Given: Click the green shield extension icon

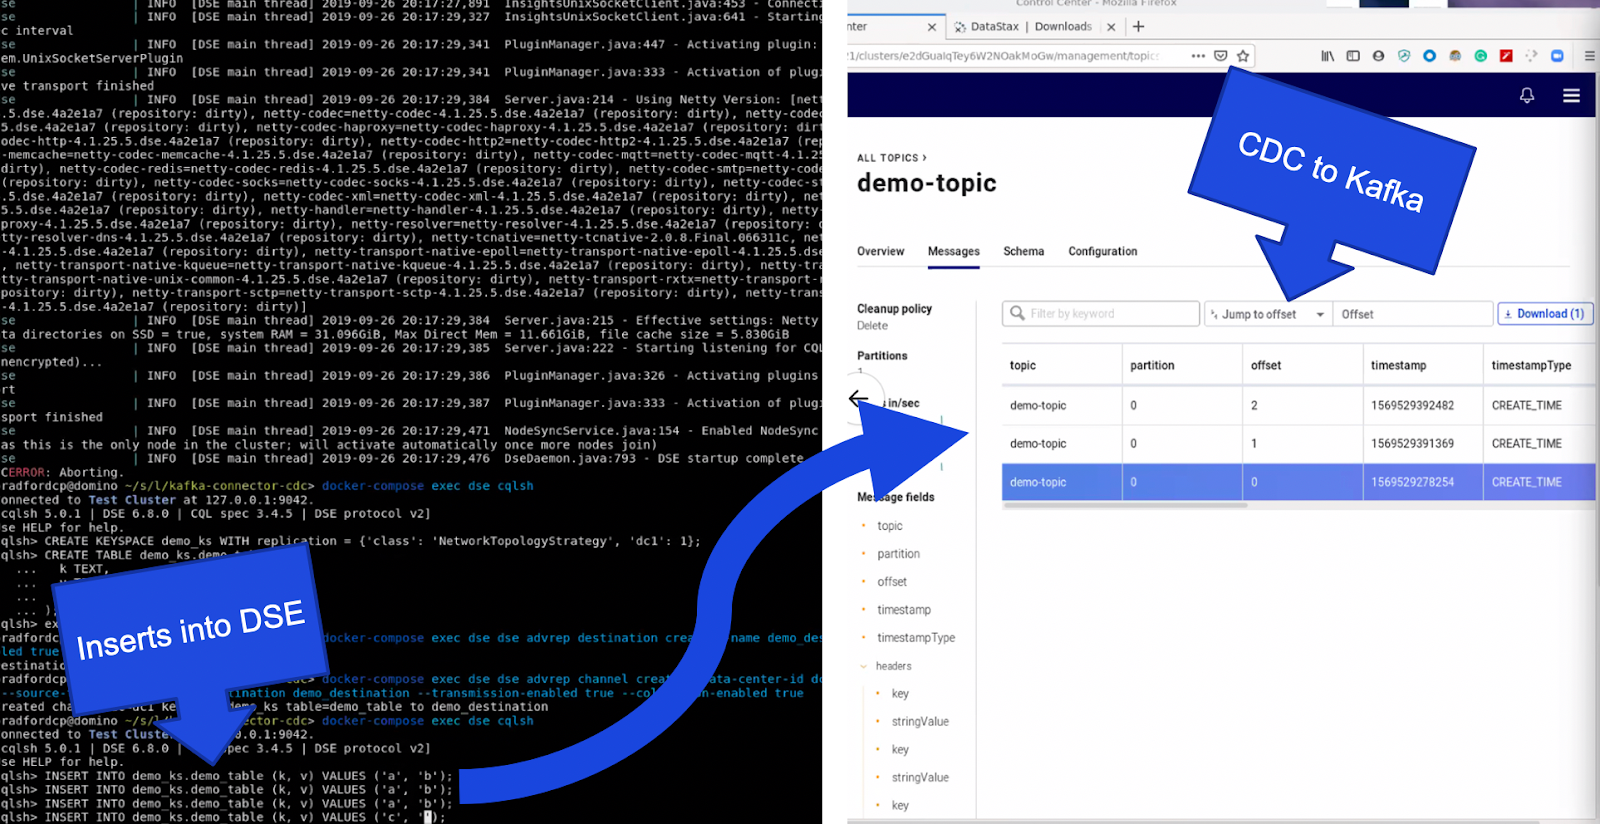Looking at the screenshot, I should click(x=1404, y=56).
